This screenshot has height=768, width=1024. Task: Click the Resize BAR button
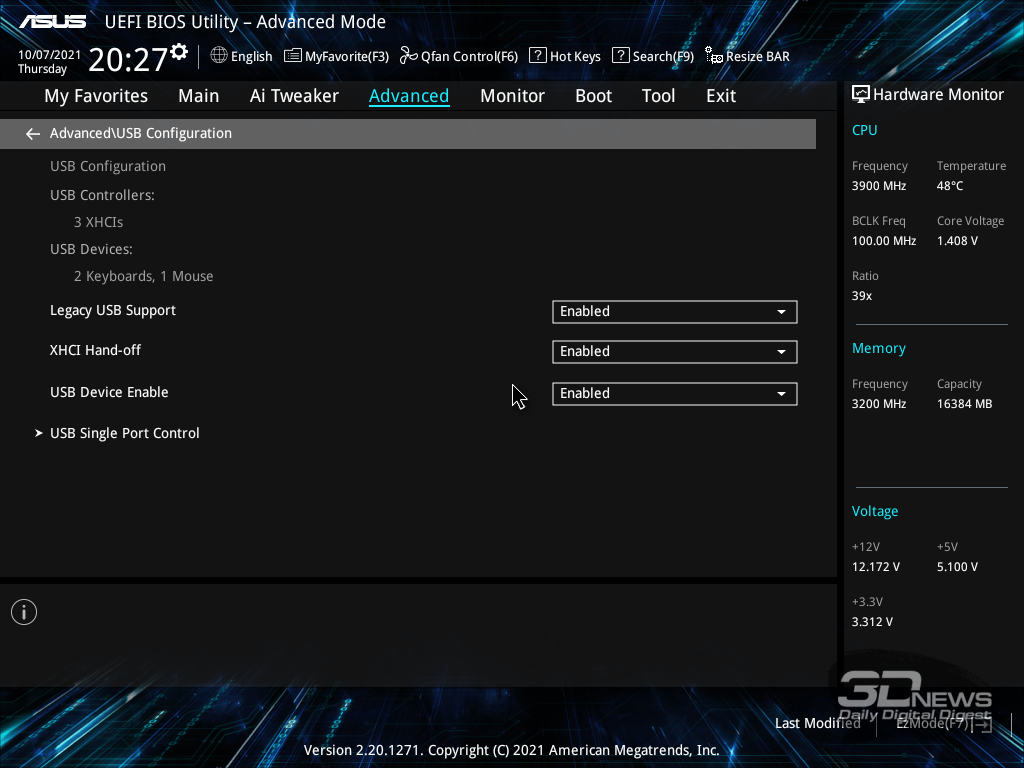click(748, 56)
